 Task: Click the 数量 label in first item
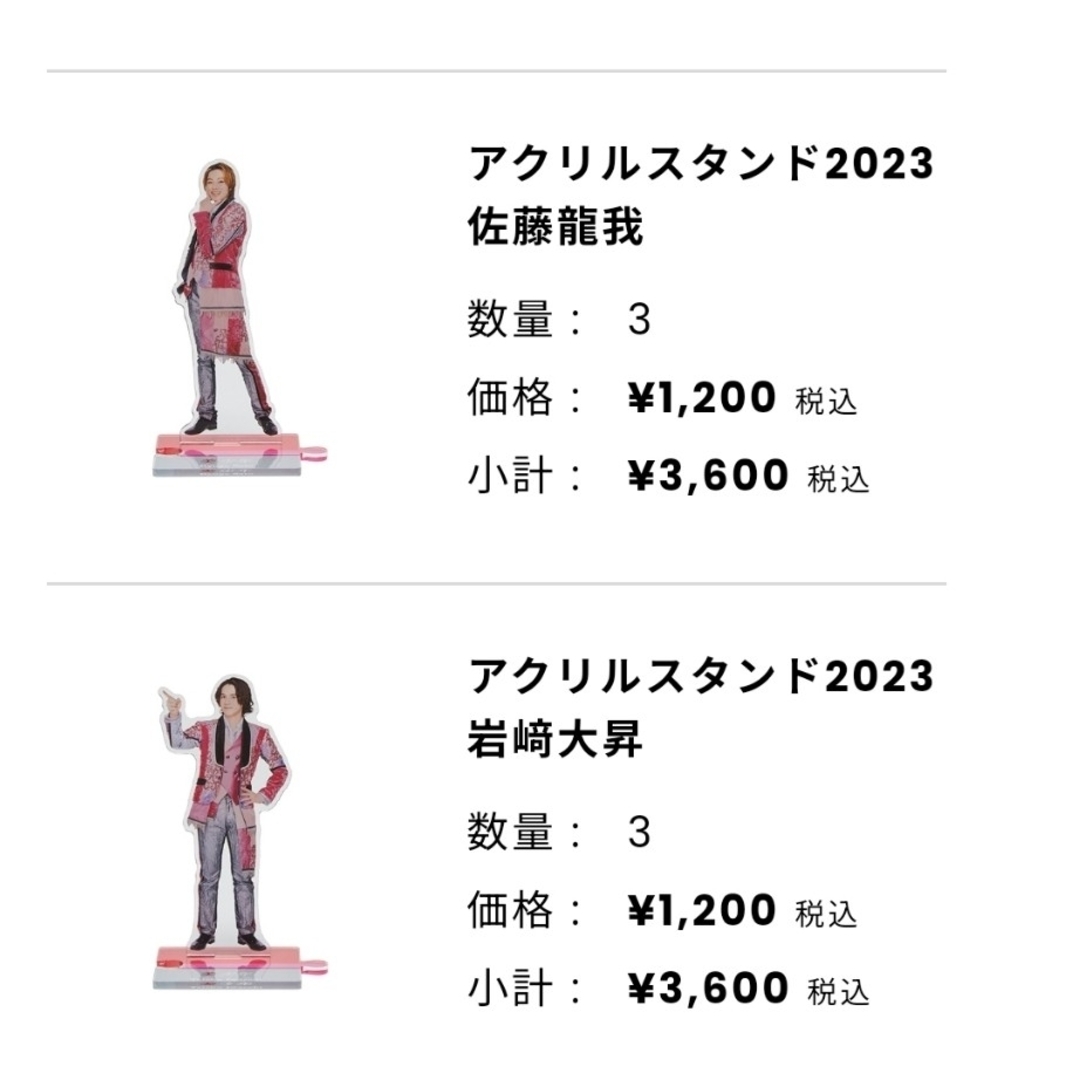(x=510, y=319)
